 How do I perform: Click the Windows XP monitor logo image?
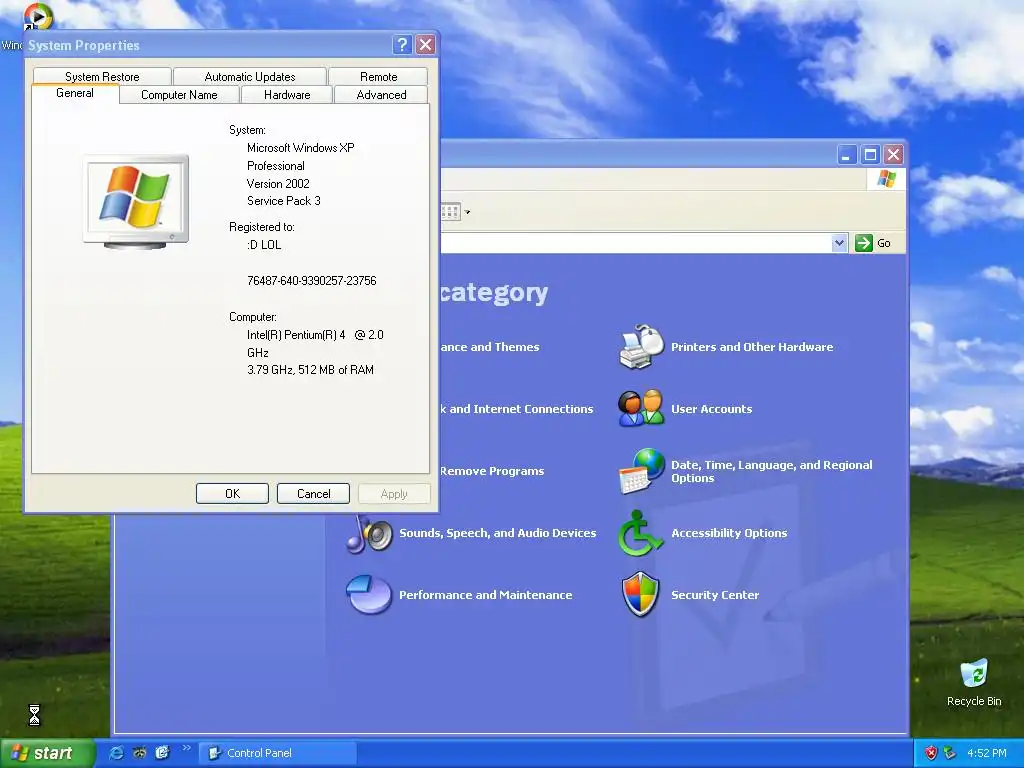[x=136, y=202]
